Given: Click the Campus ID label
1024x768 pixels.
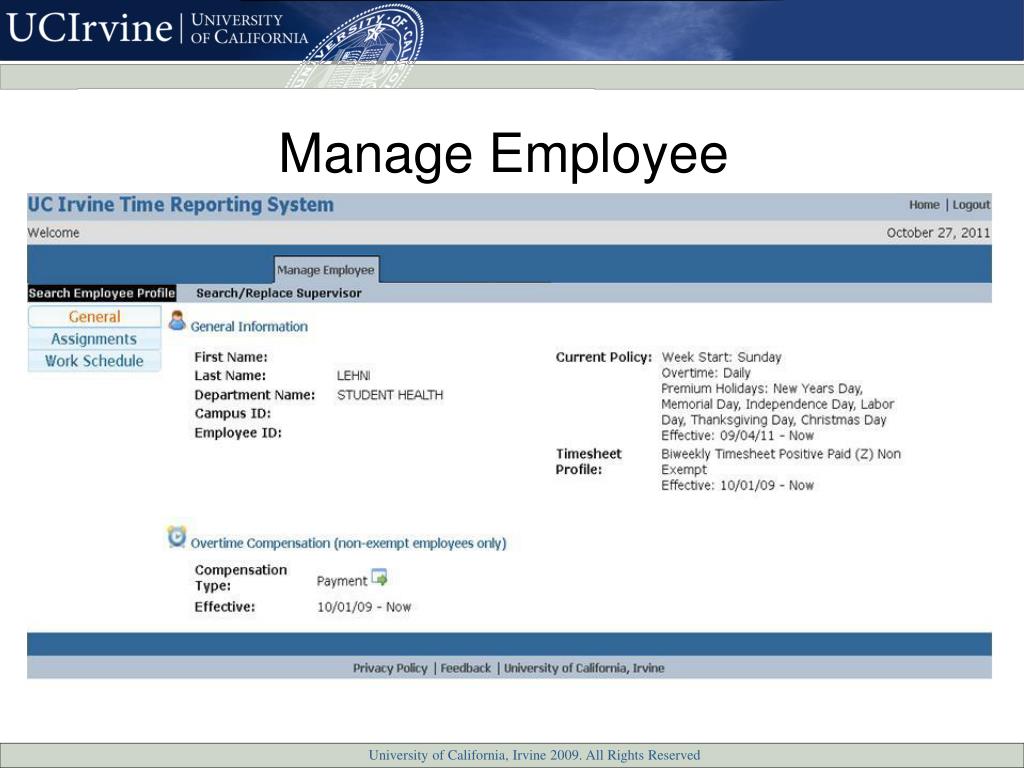Looking at the screenshot, I should [x=232, y=413].
